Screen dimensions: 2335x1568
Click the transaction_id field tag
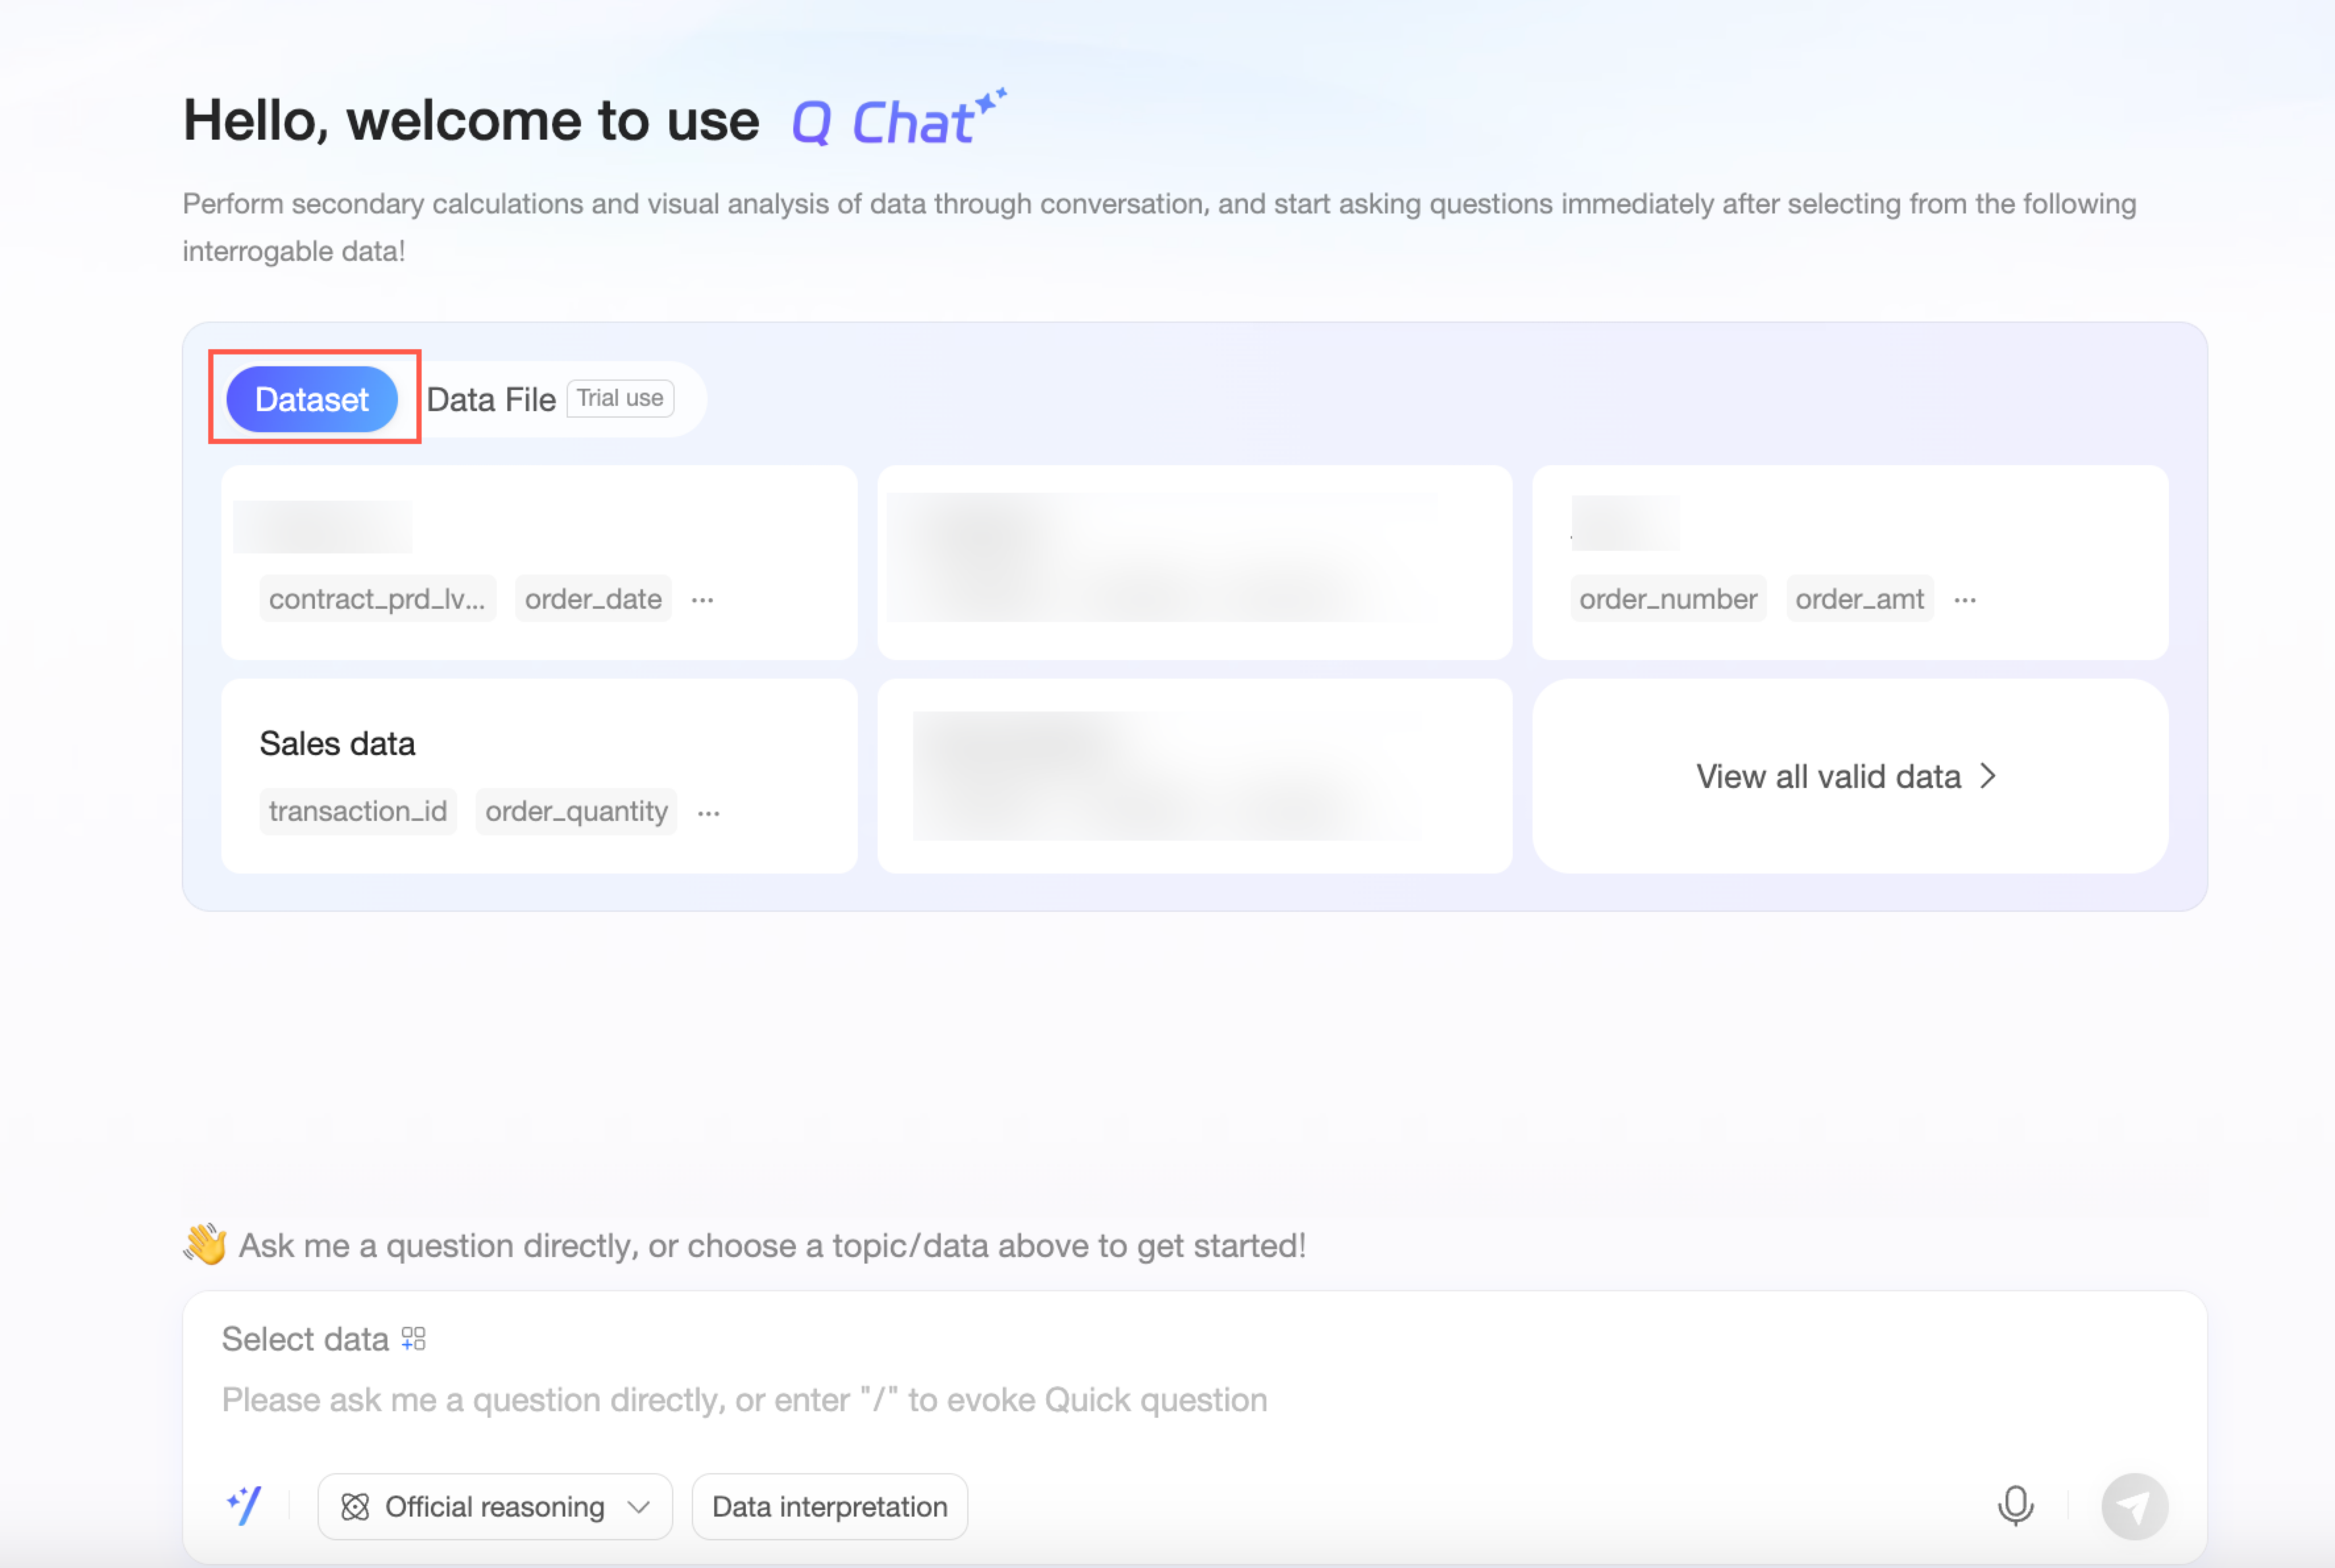coord(357,811)
